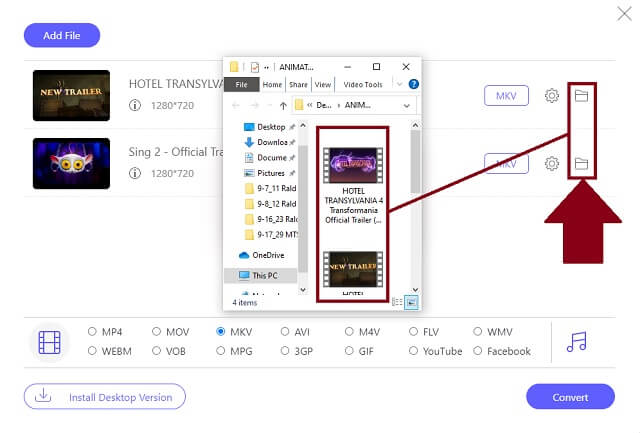Show info icon for Sing 2 video
The image size is (640, 433).
coord(135,173)
